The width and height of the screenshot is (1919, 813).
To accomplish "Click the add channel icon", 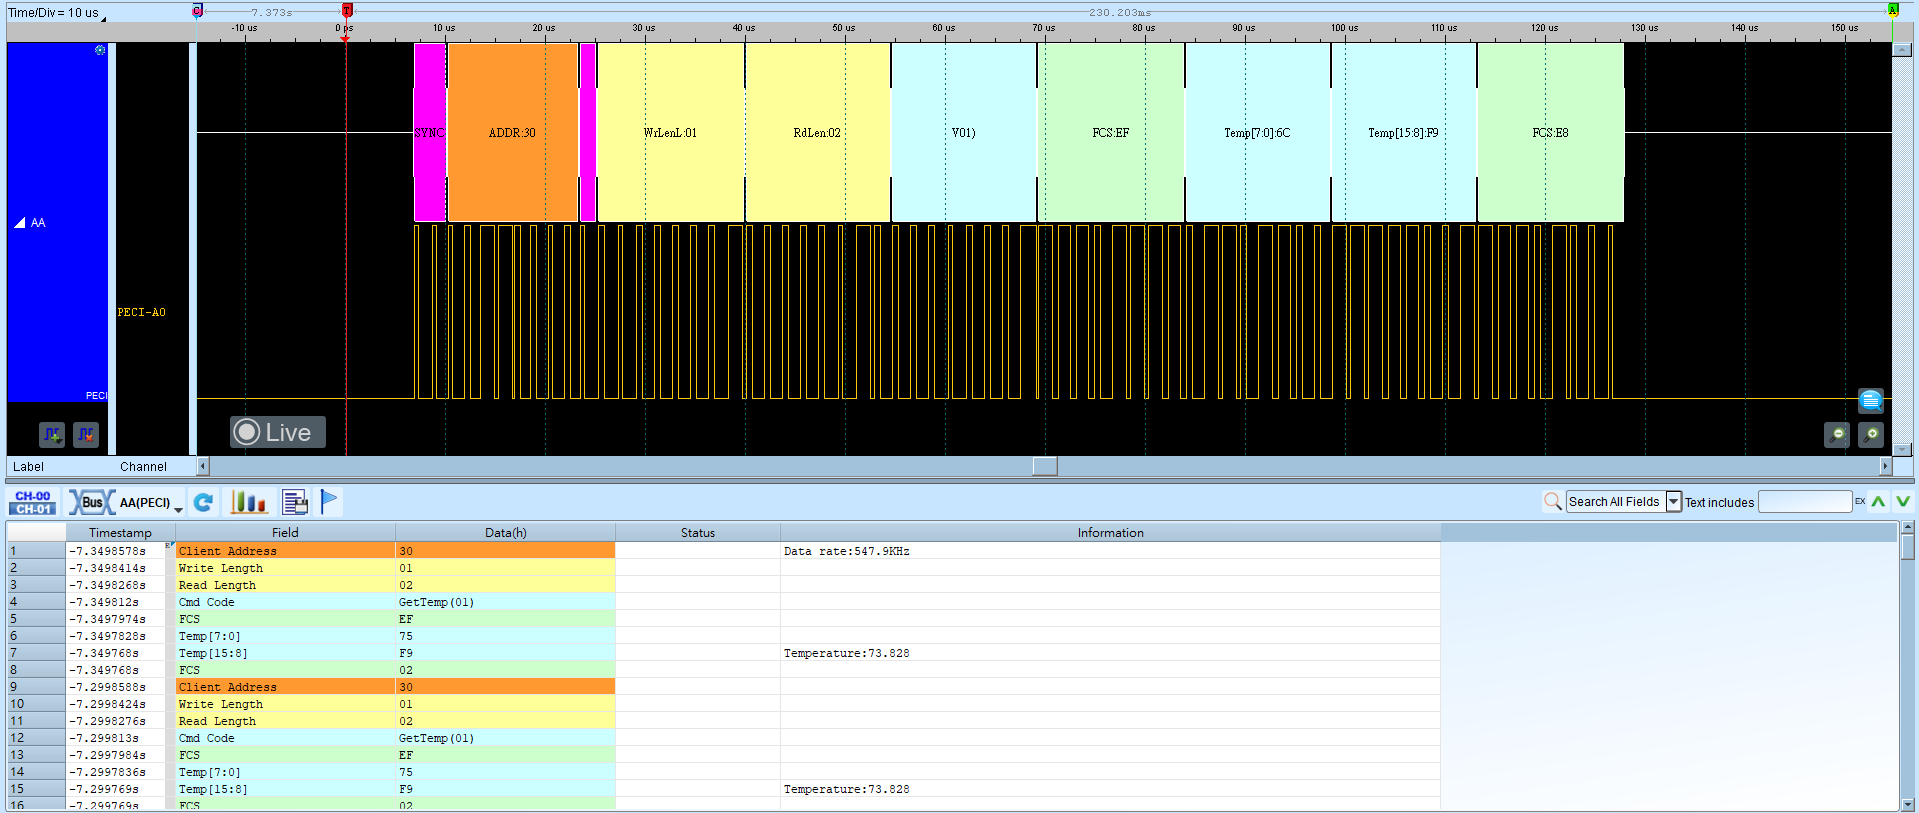I will [x=52, y=435].
